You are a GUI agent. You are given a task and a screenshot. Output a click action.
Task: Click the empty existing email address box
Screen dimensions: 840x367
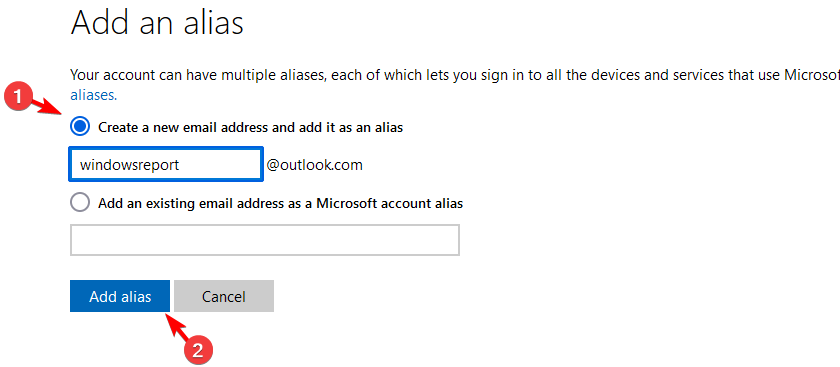[x=265, y=239]
